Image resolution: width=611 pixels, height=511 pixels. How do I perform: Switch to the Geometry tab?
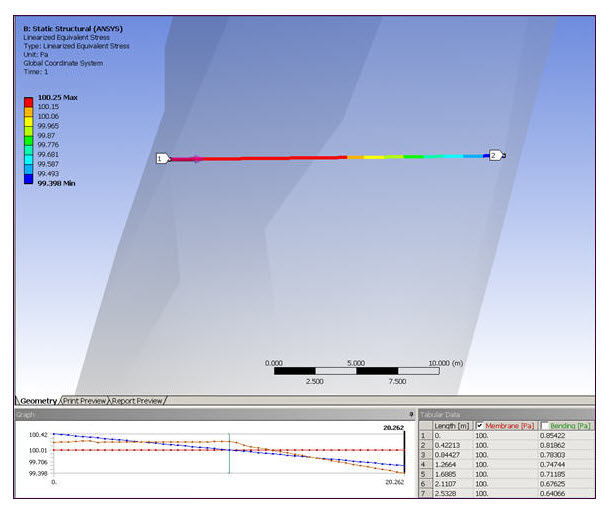pyautogui.click(x=36, y=401)
